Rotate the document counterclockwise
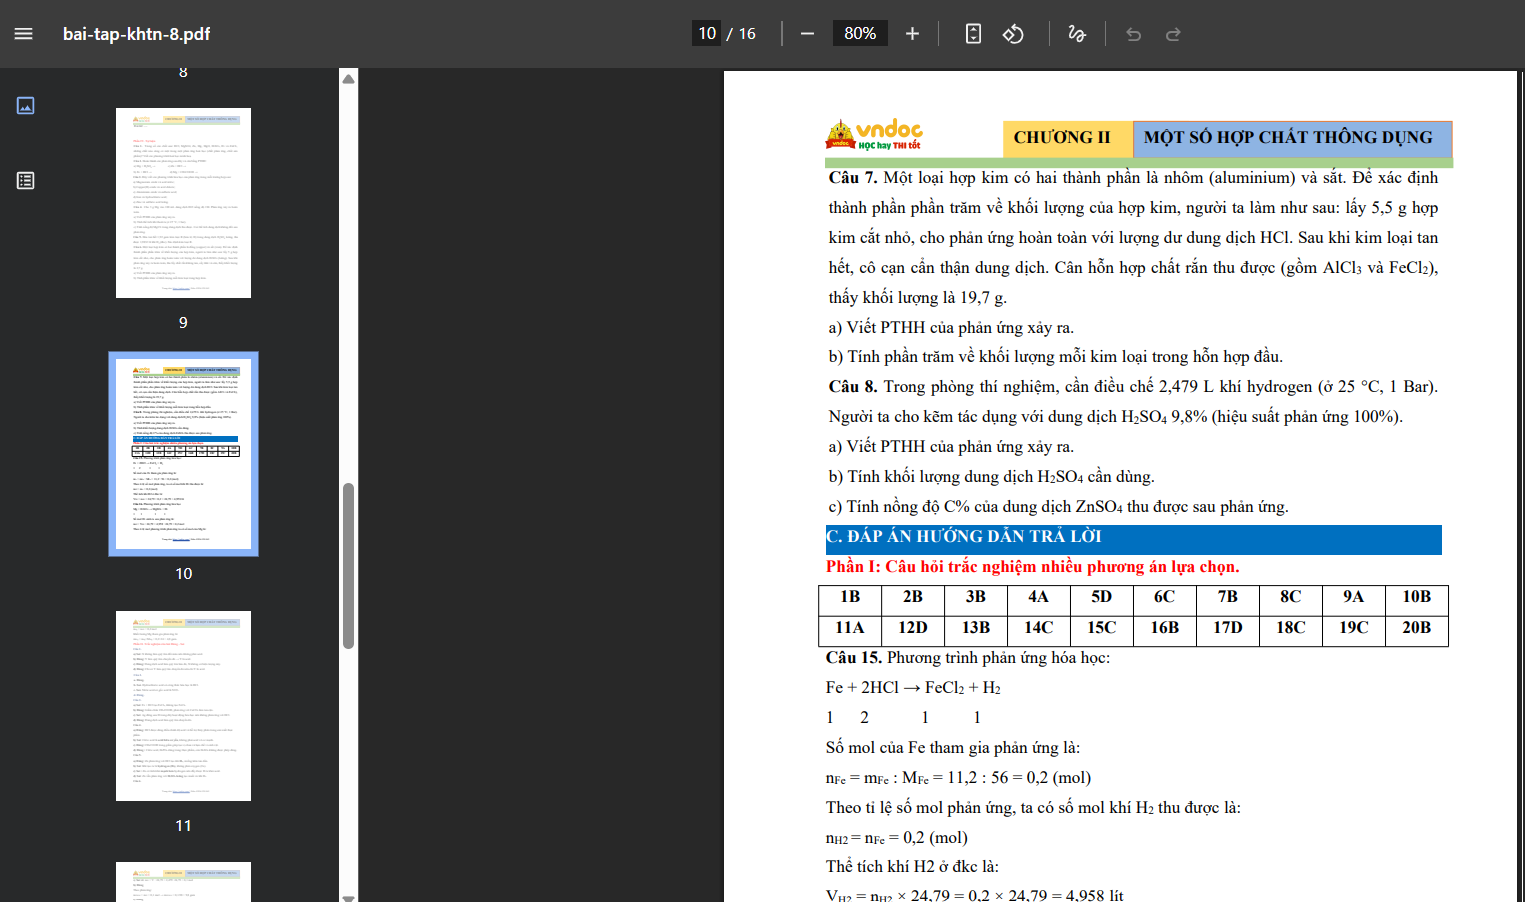The width and height of the screenshot is (1525, 902). [x=1013, y=34]
